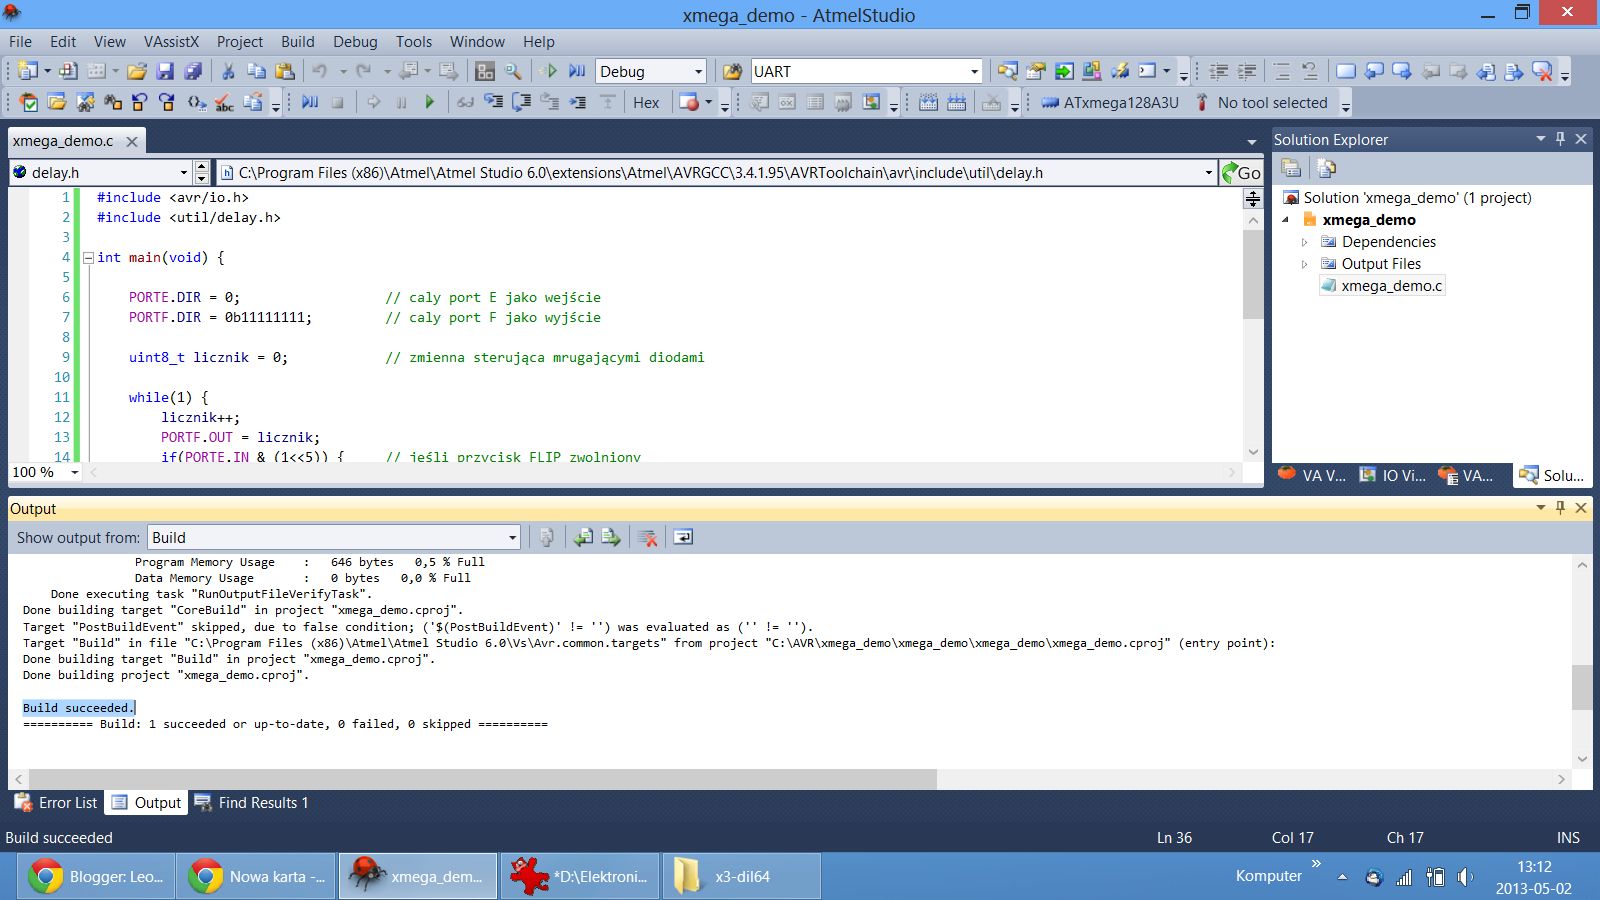This screenshot has height=900, width=1600.
Task: Click the 'No tool selected' programmer button
Action: pos(1262,102)
